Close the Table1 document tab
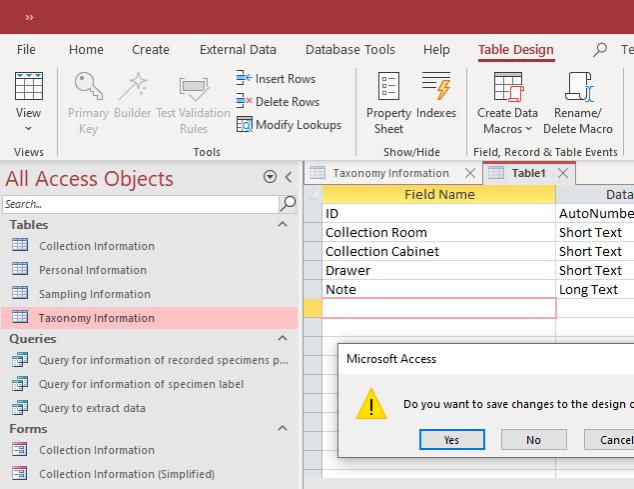 coord(563,173)
